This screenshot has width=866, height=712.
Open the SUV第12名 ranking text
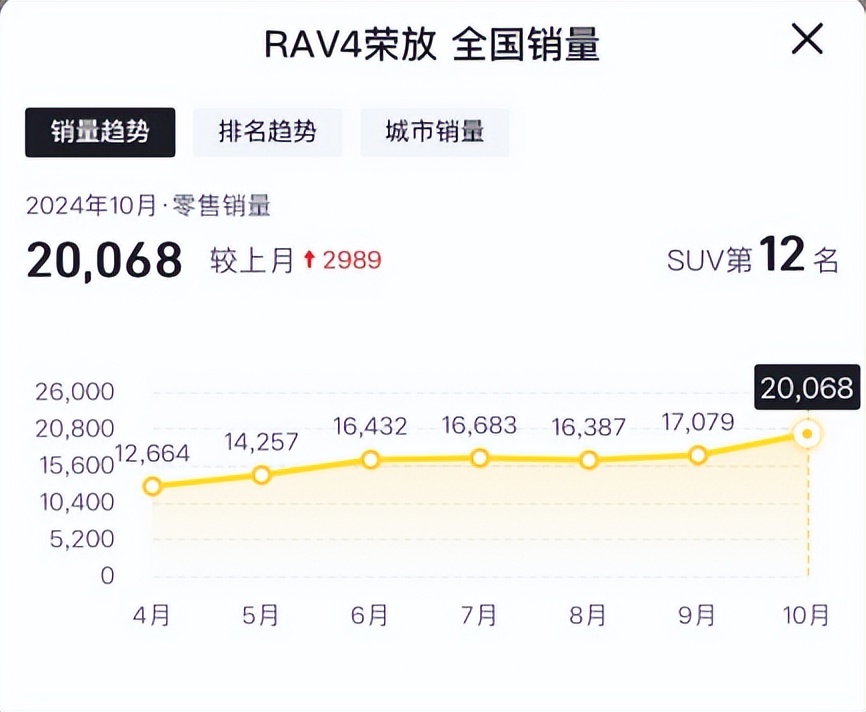752,259
